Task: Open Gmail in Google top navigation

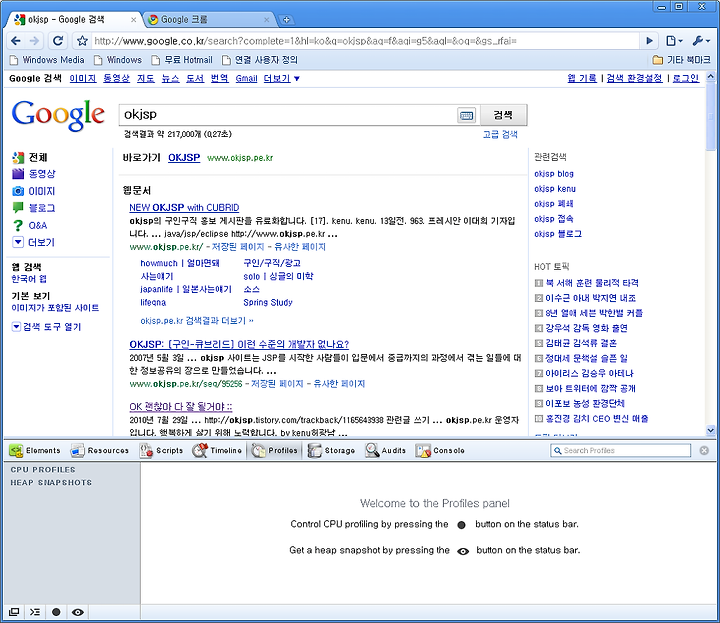Action: coord(246,79)
